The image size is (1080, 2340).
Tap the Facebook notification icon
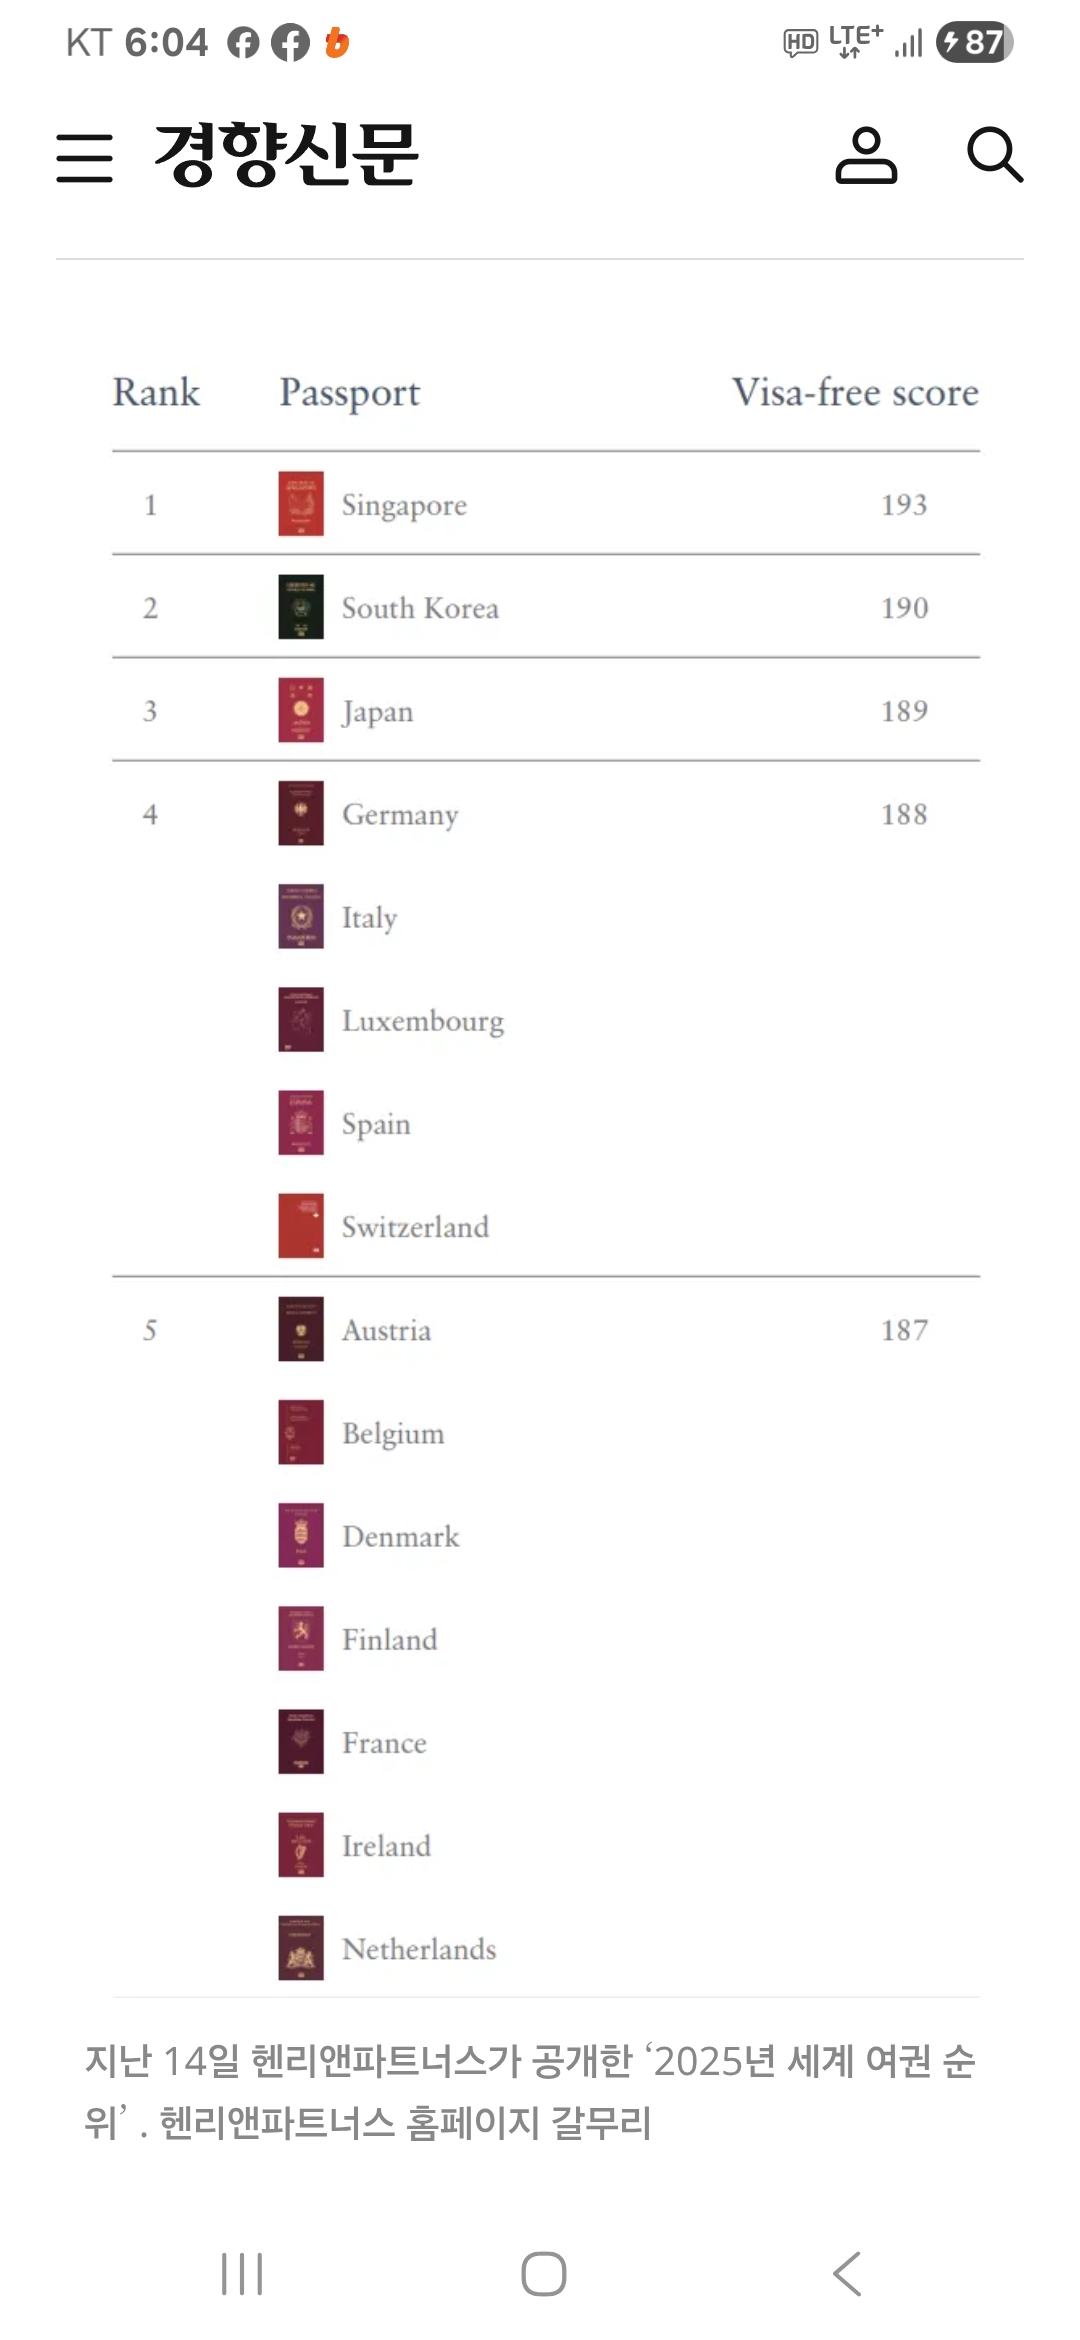point(291,42)
